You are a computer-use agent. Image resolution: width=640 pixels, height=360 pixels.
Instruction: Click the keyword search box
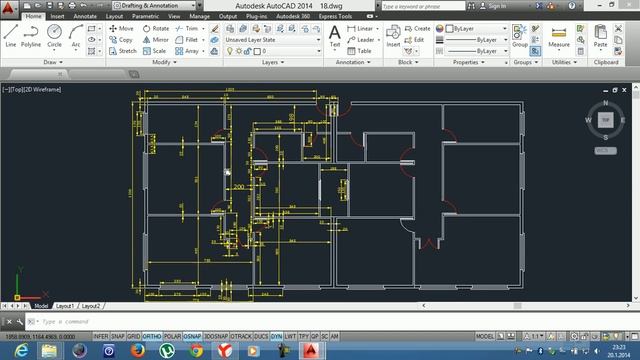[423, 6]
